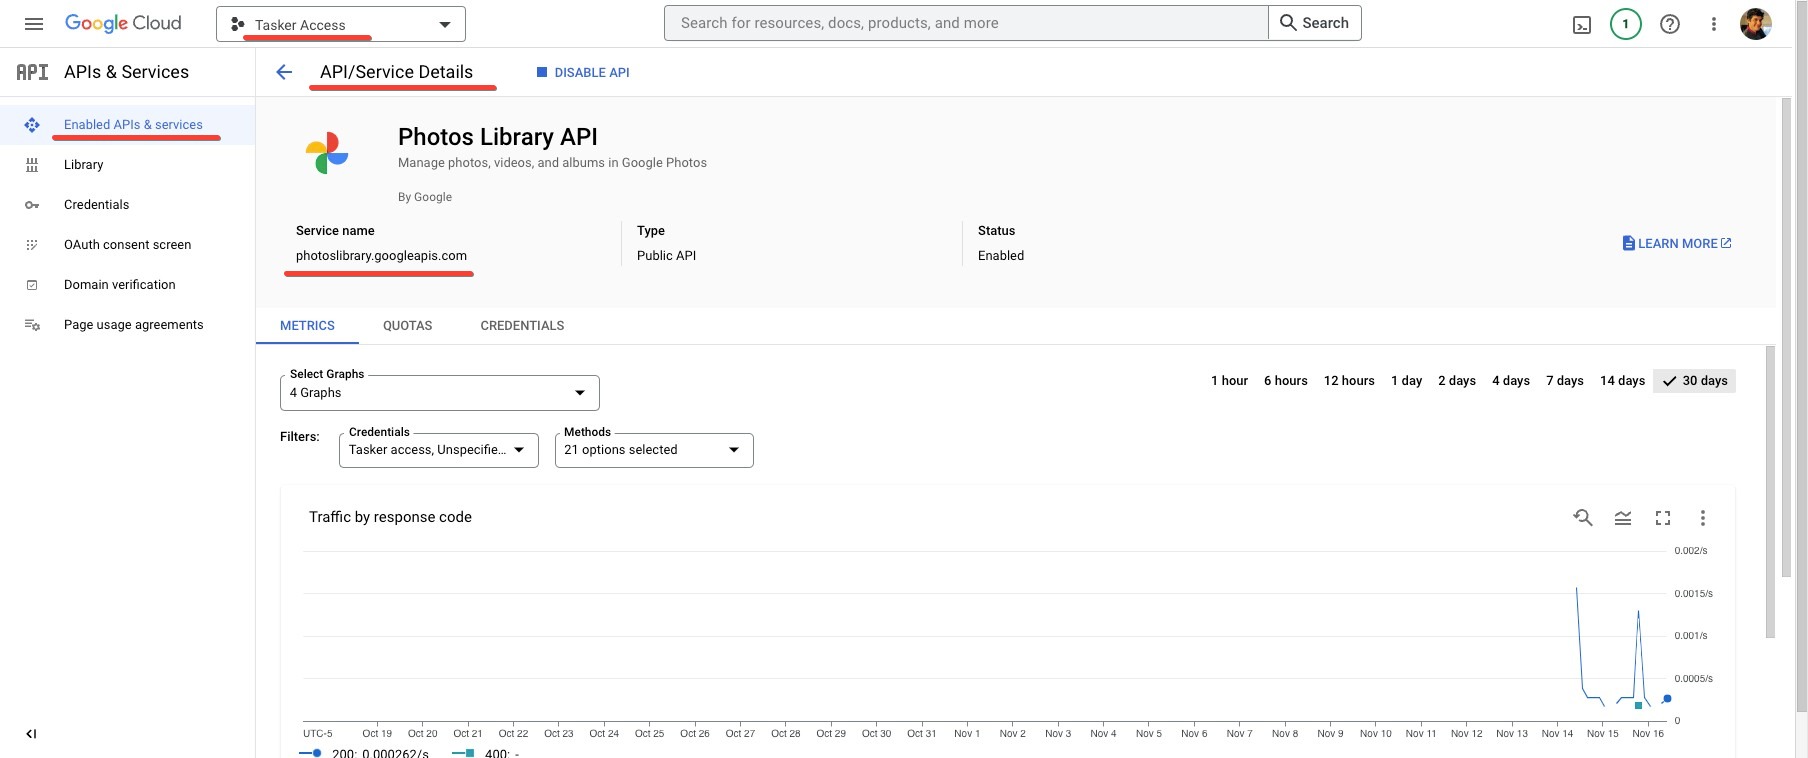The image size is (1808, 758).
Task: Open Page usage agreements in sidebar
Action: click(134, 325)
